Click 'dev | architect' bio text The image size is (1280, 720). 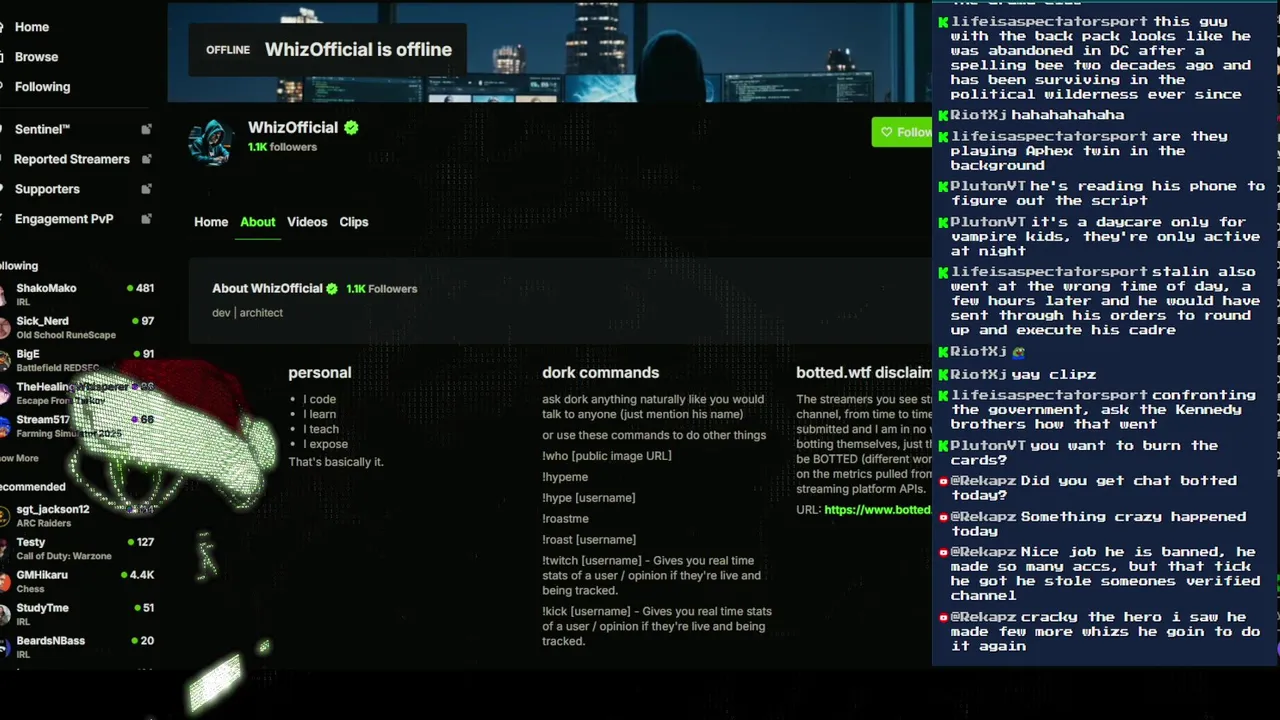(247, 313)
